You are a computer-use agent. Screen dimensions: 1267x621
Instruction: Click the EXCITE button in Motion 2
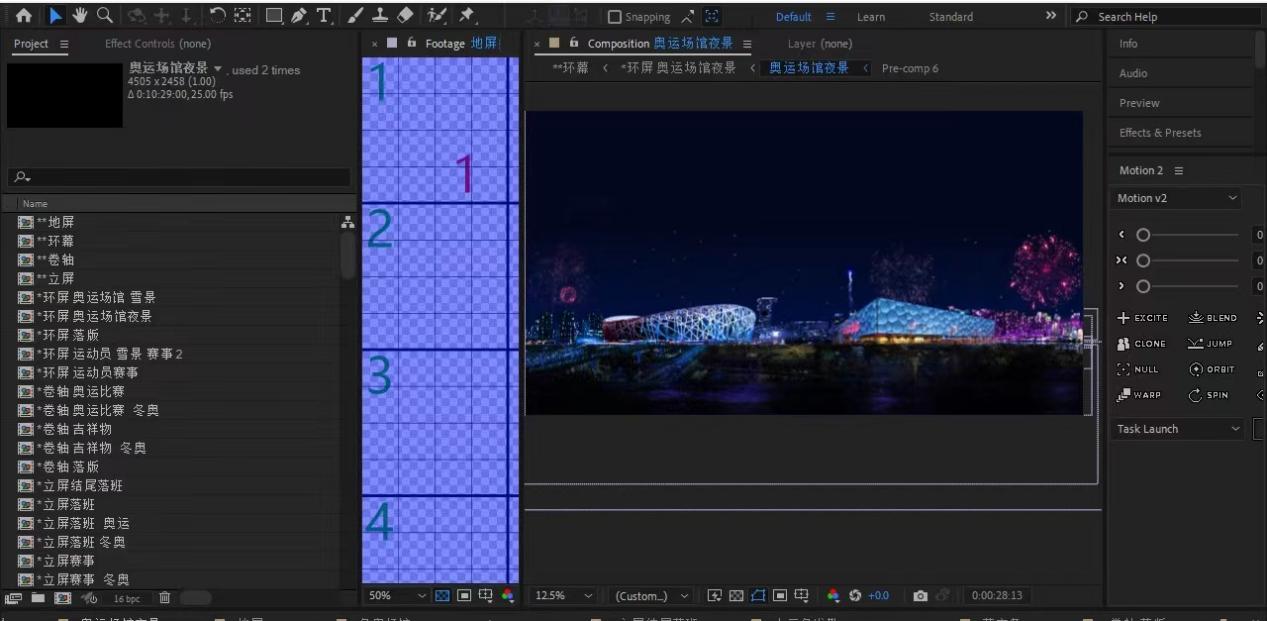click(1143, 318)
